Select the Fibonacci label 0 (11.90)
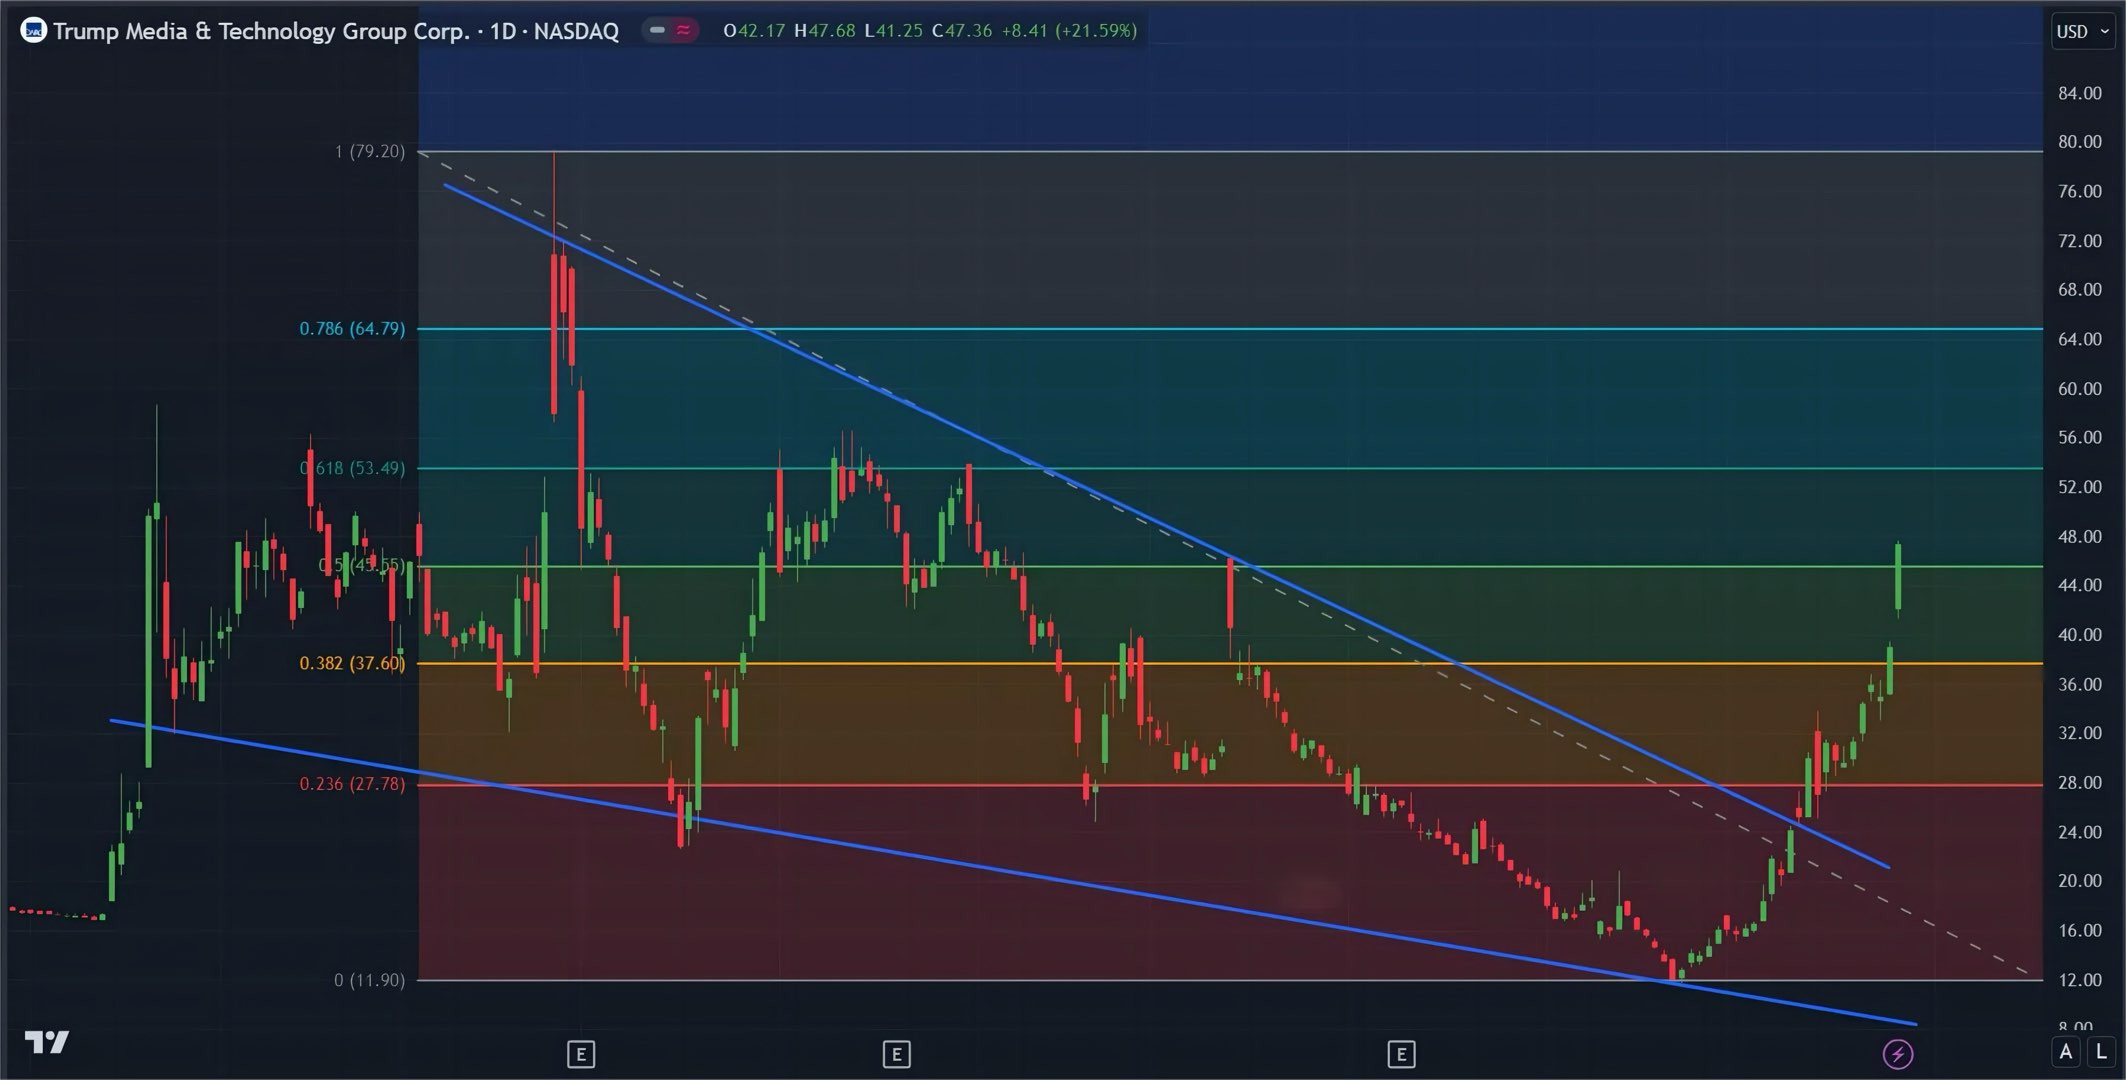The image size is (2126, 1080). (370, 980)
